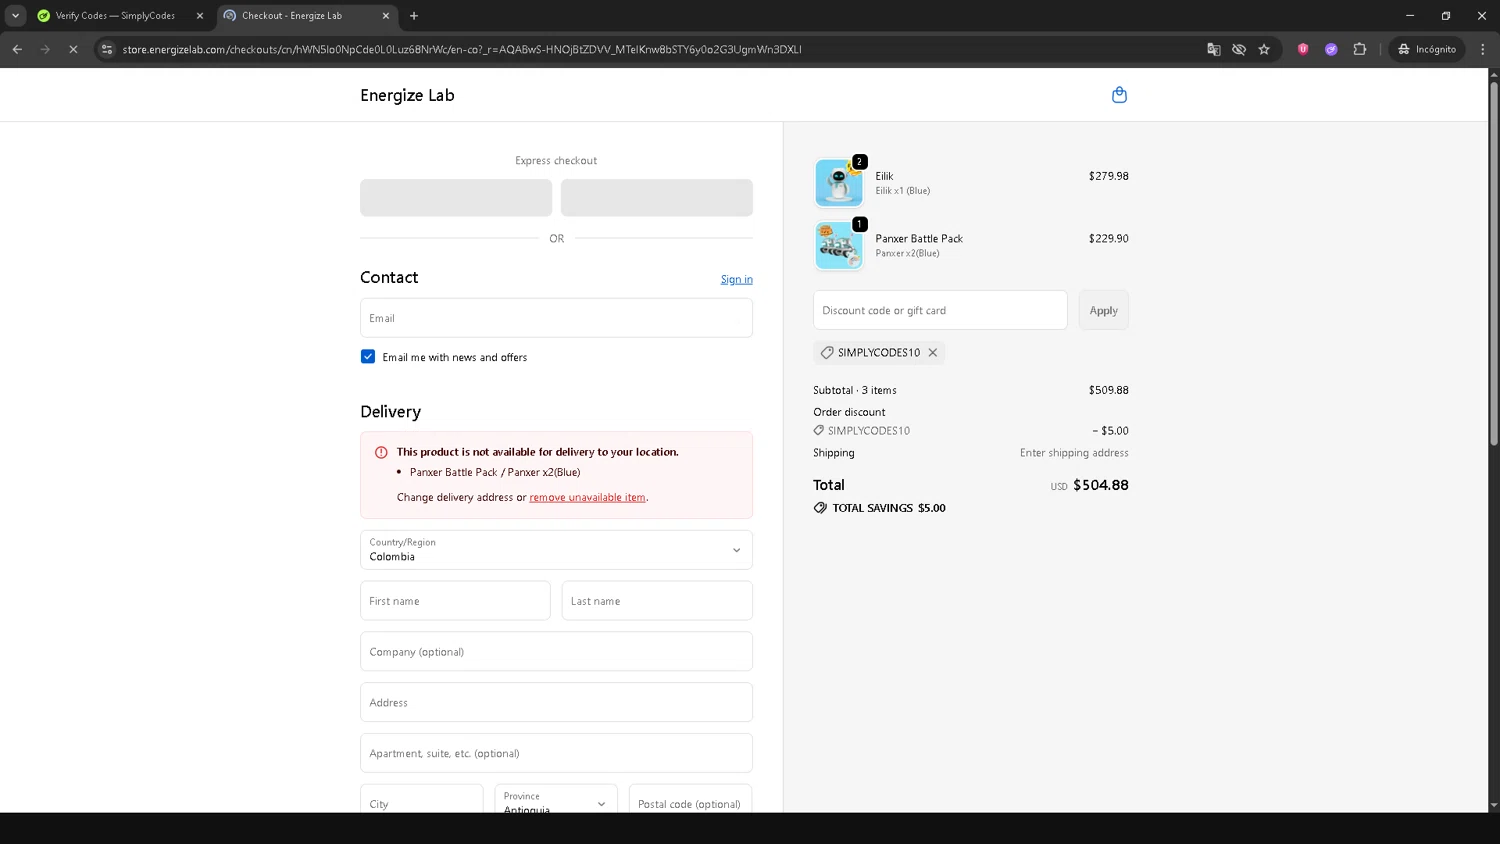Click the Subtotal amount $509.88
1500x844 pixels.
click(1109, 390)
